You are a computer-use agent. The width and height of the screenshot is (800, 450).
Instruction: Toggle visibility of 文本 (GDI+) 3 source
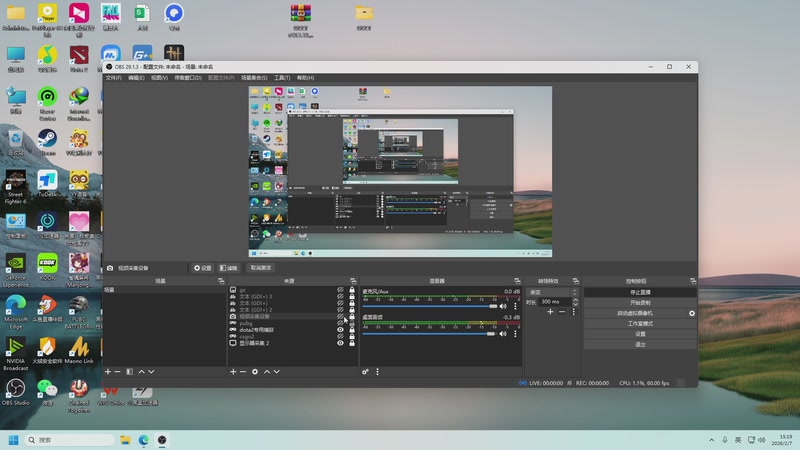pyautogui.click(x=340, y=296)
